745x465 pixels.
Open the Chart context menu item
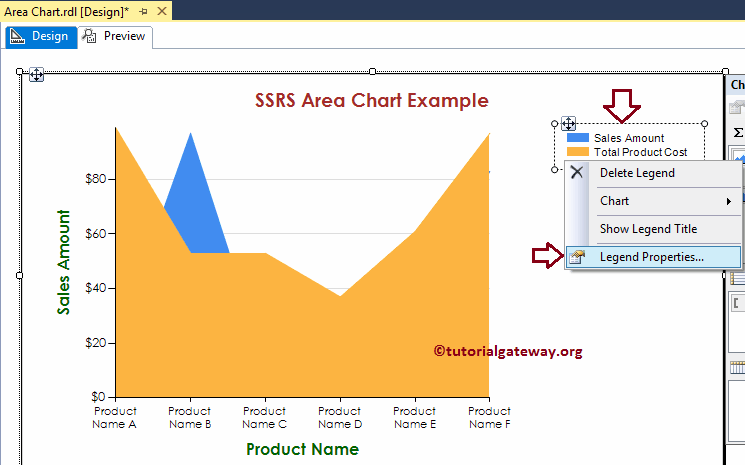coord(653,201)
